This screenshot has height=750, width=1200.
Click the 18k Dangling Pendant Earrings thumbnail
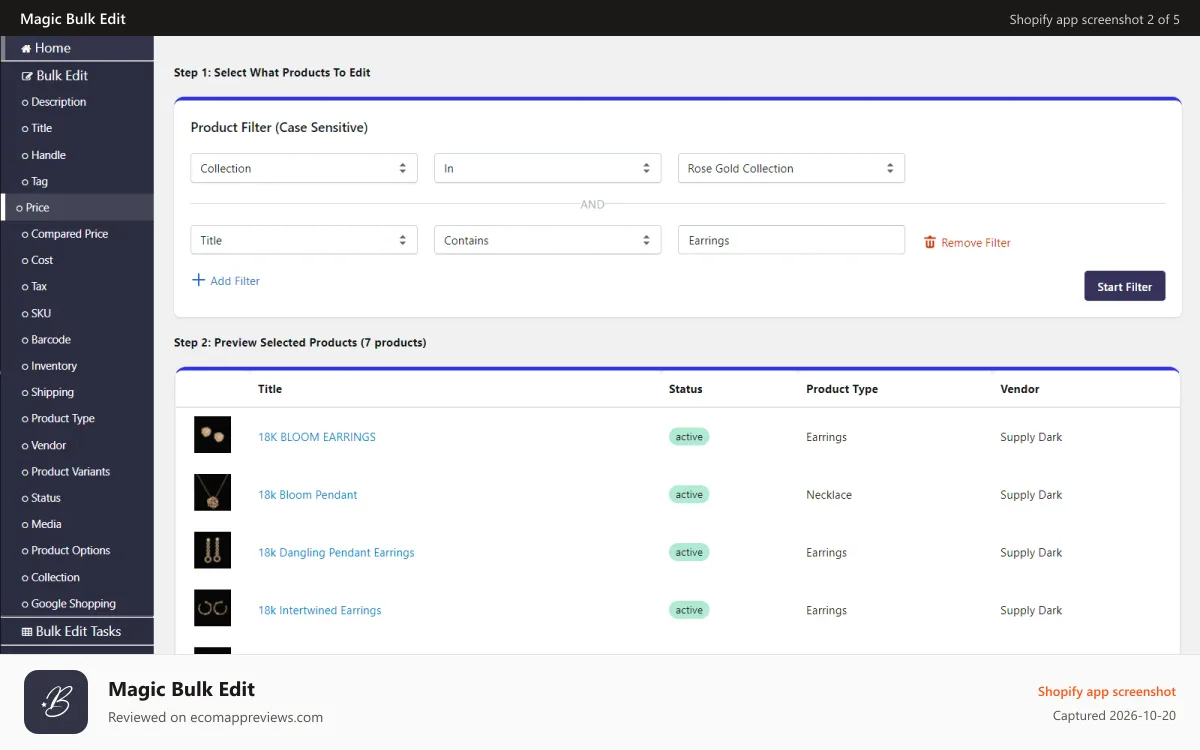[212, 550]
